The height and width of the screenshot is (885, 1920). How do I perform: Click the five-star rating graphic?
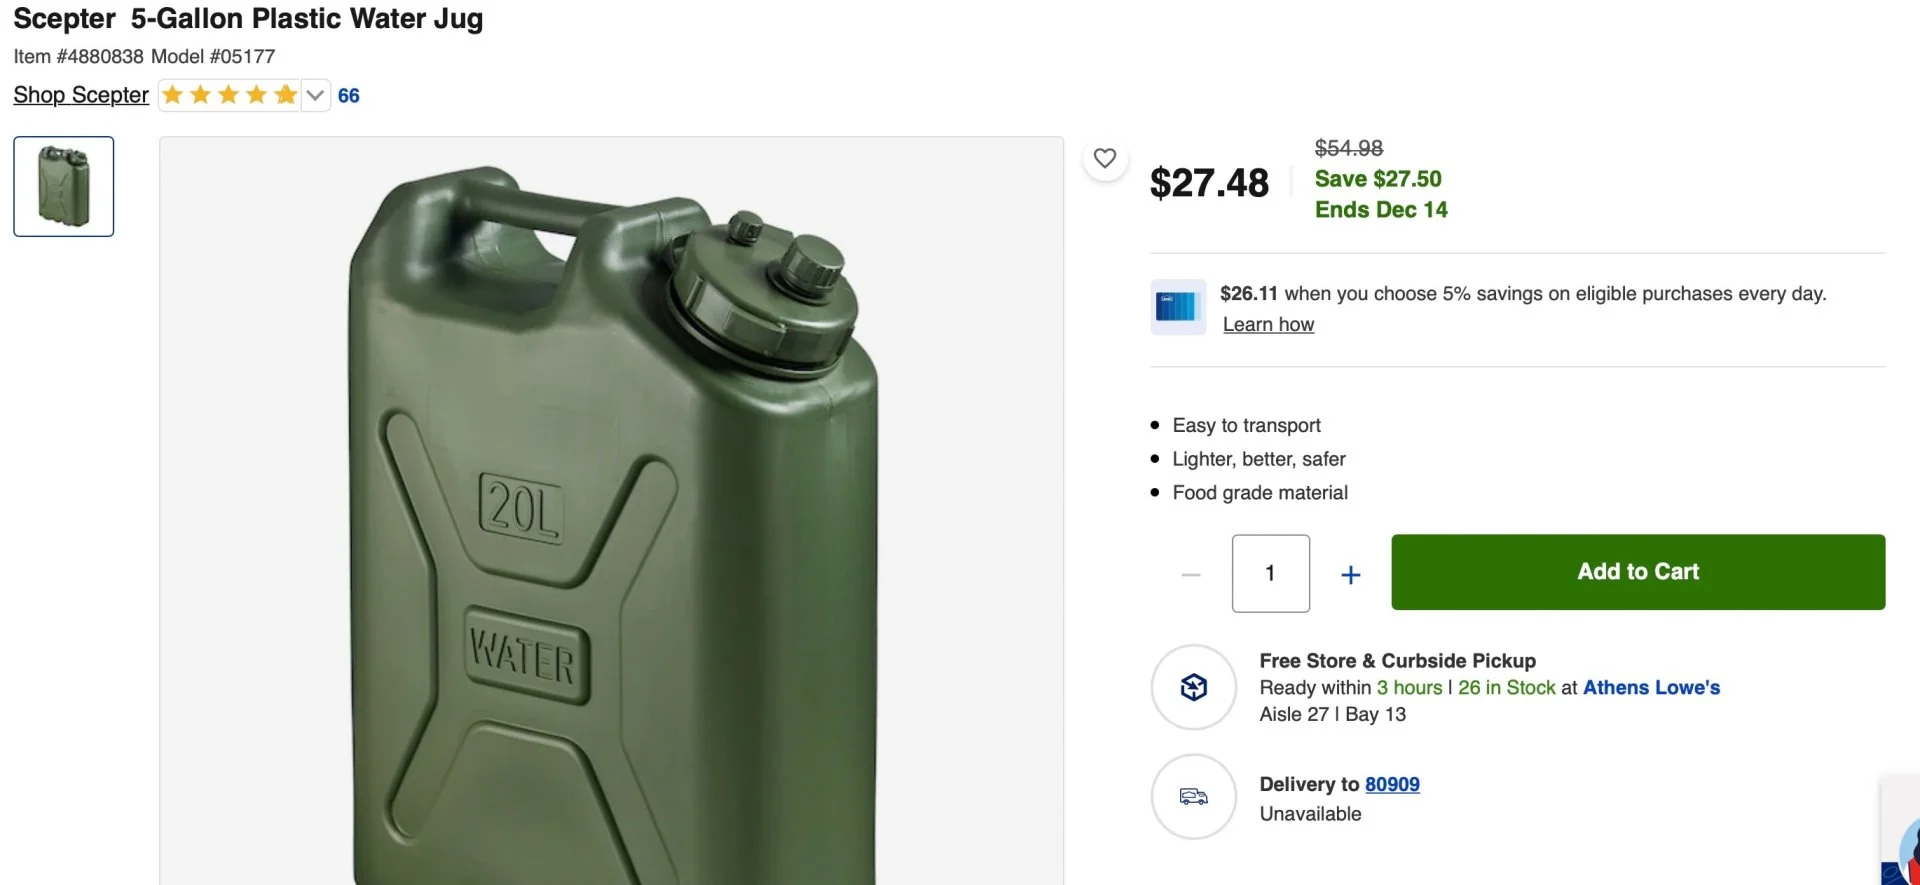point(230,95)
